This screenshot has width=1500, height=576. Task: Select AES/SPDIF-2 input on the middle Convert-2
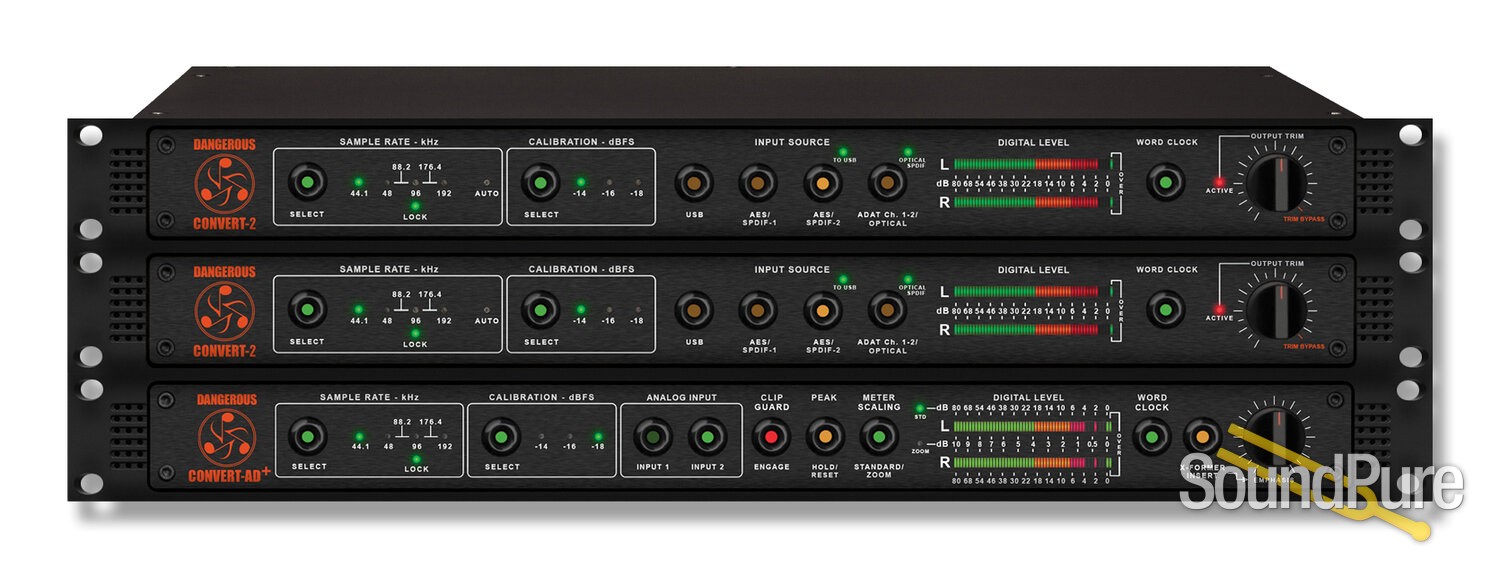coord(822,310)
